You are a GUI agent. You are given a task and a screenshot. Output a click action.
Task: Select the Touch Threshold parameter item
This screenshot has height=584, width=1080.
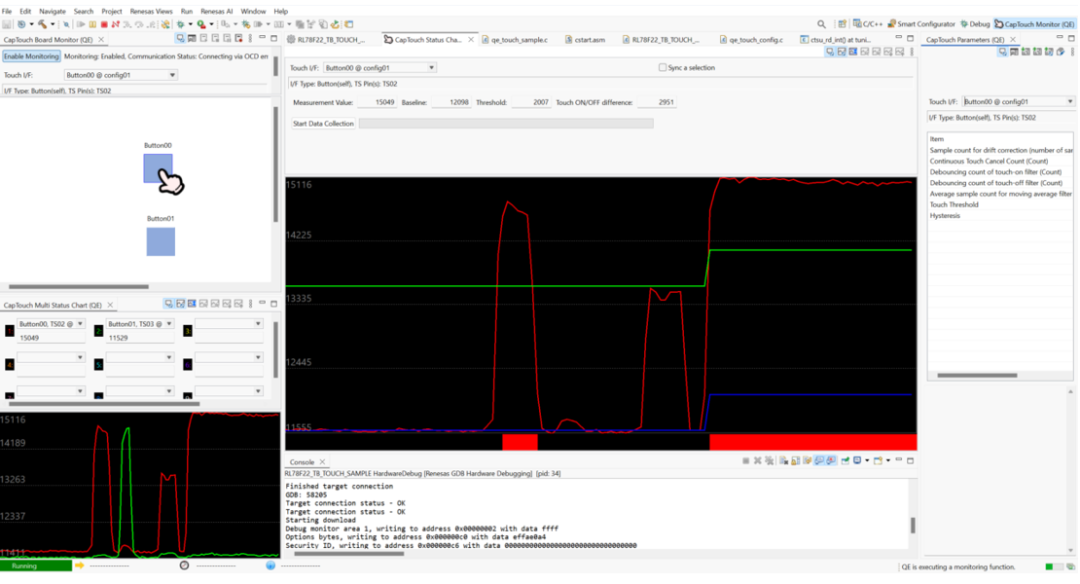pos(954,205)
